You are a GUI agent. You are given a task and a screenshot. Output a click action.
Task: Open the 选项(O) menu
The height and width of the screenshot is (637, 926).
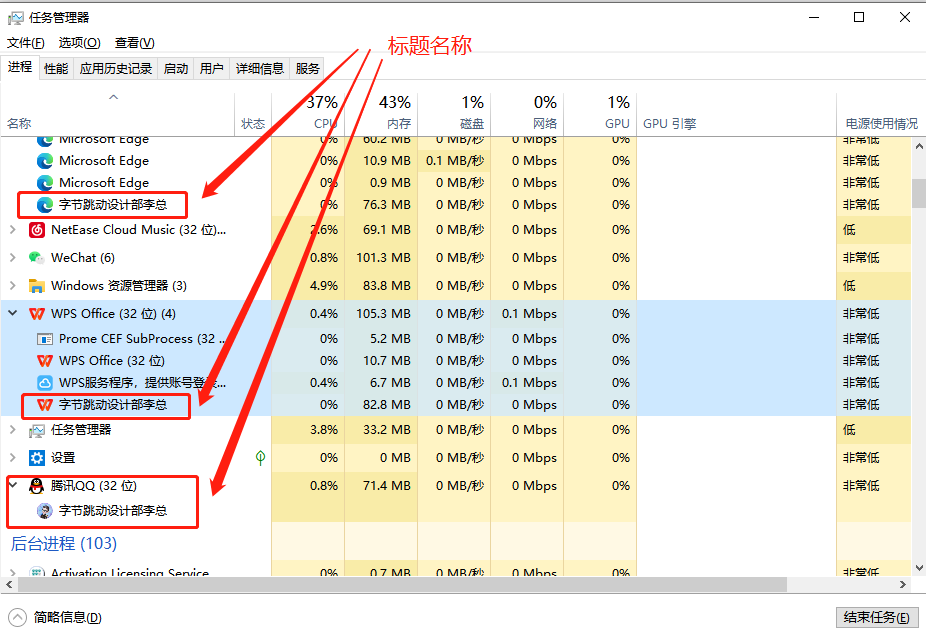(x=80, y=43)
